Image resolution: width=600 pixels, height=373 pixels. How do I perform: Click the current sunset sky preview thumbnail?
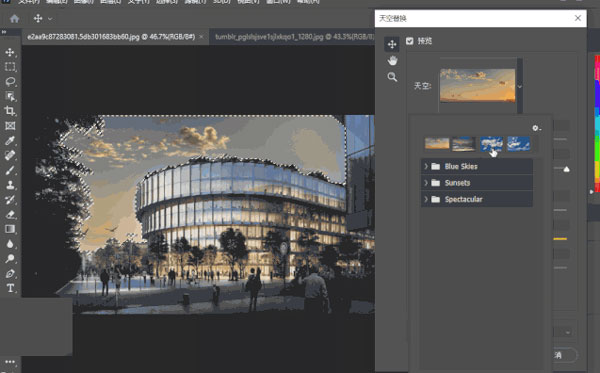477,85
